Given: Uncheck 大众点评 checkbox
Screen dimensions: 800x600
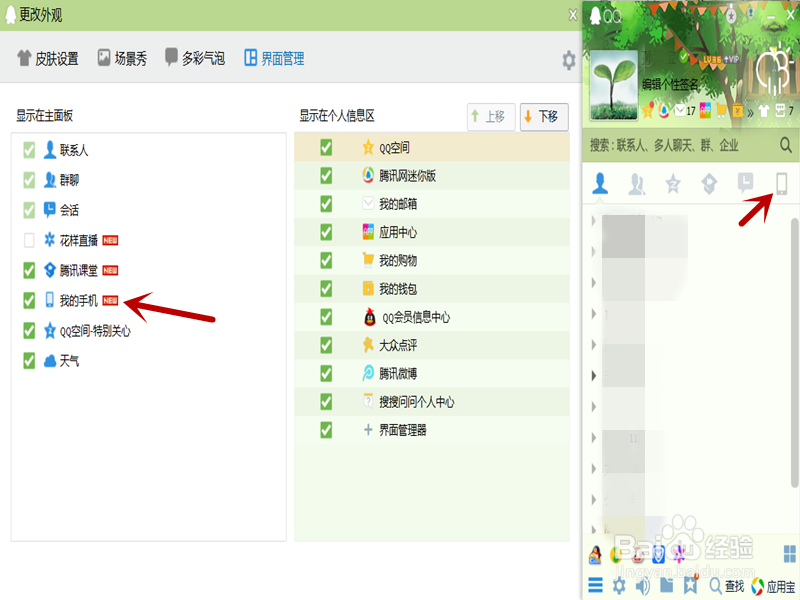Looking at the screenshot, I should tap(326, 345).
